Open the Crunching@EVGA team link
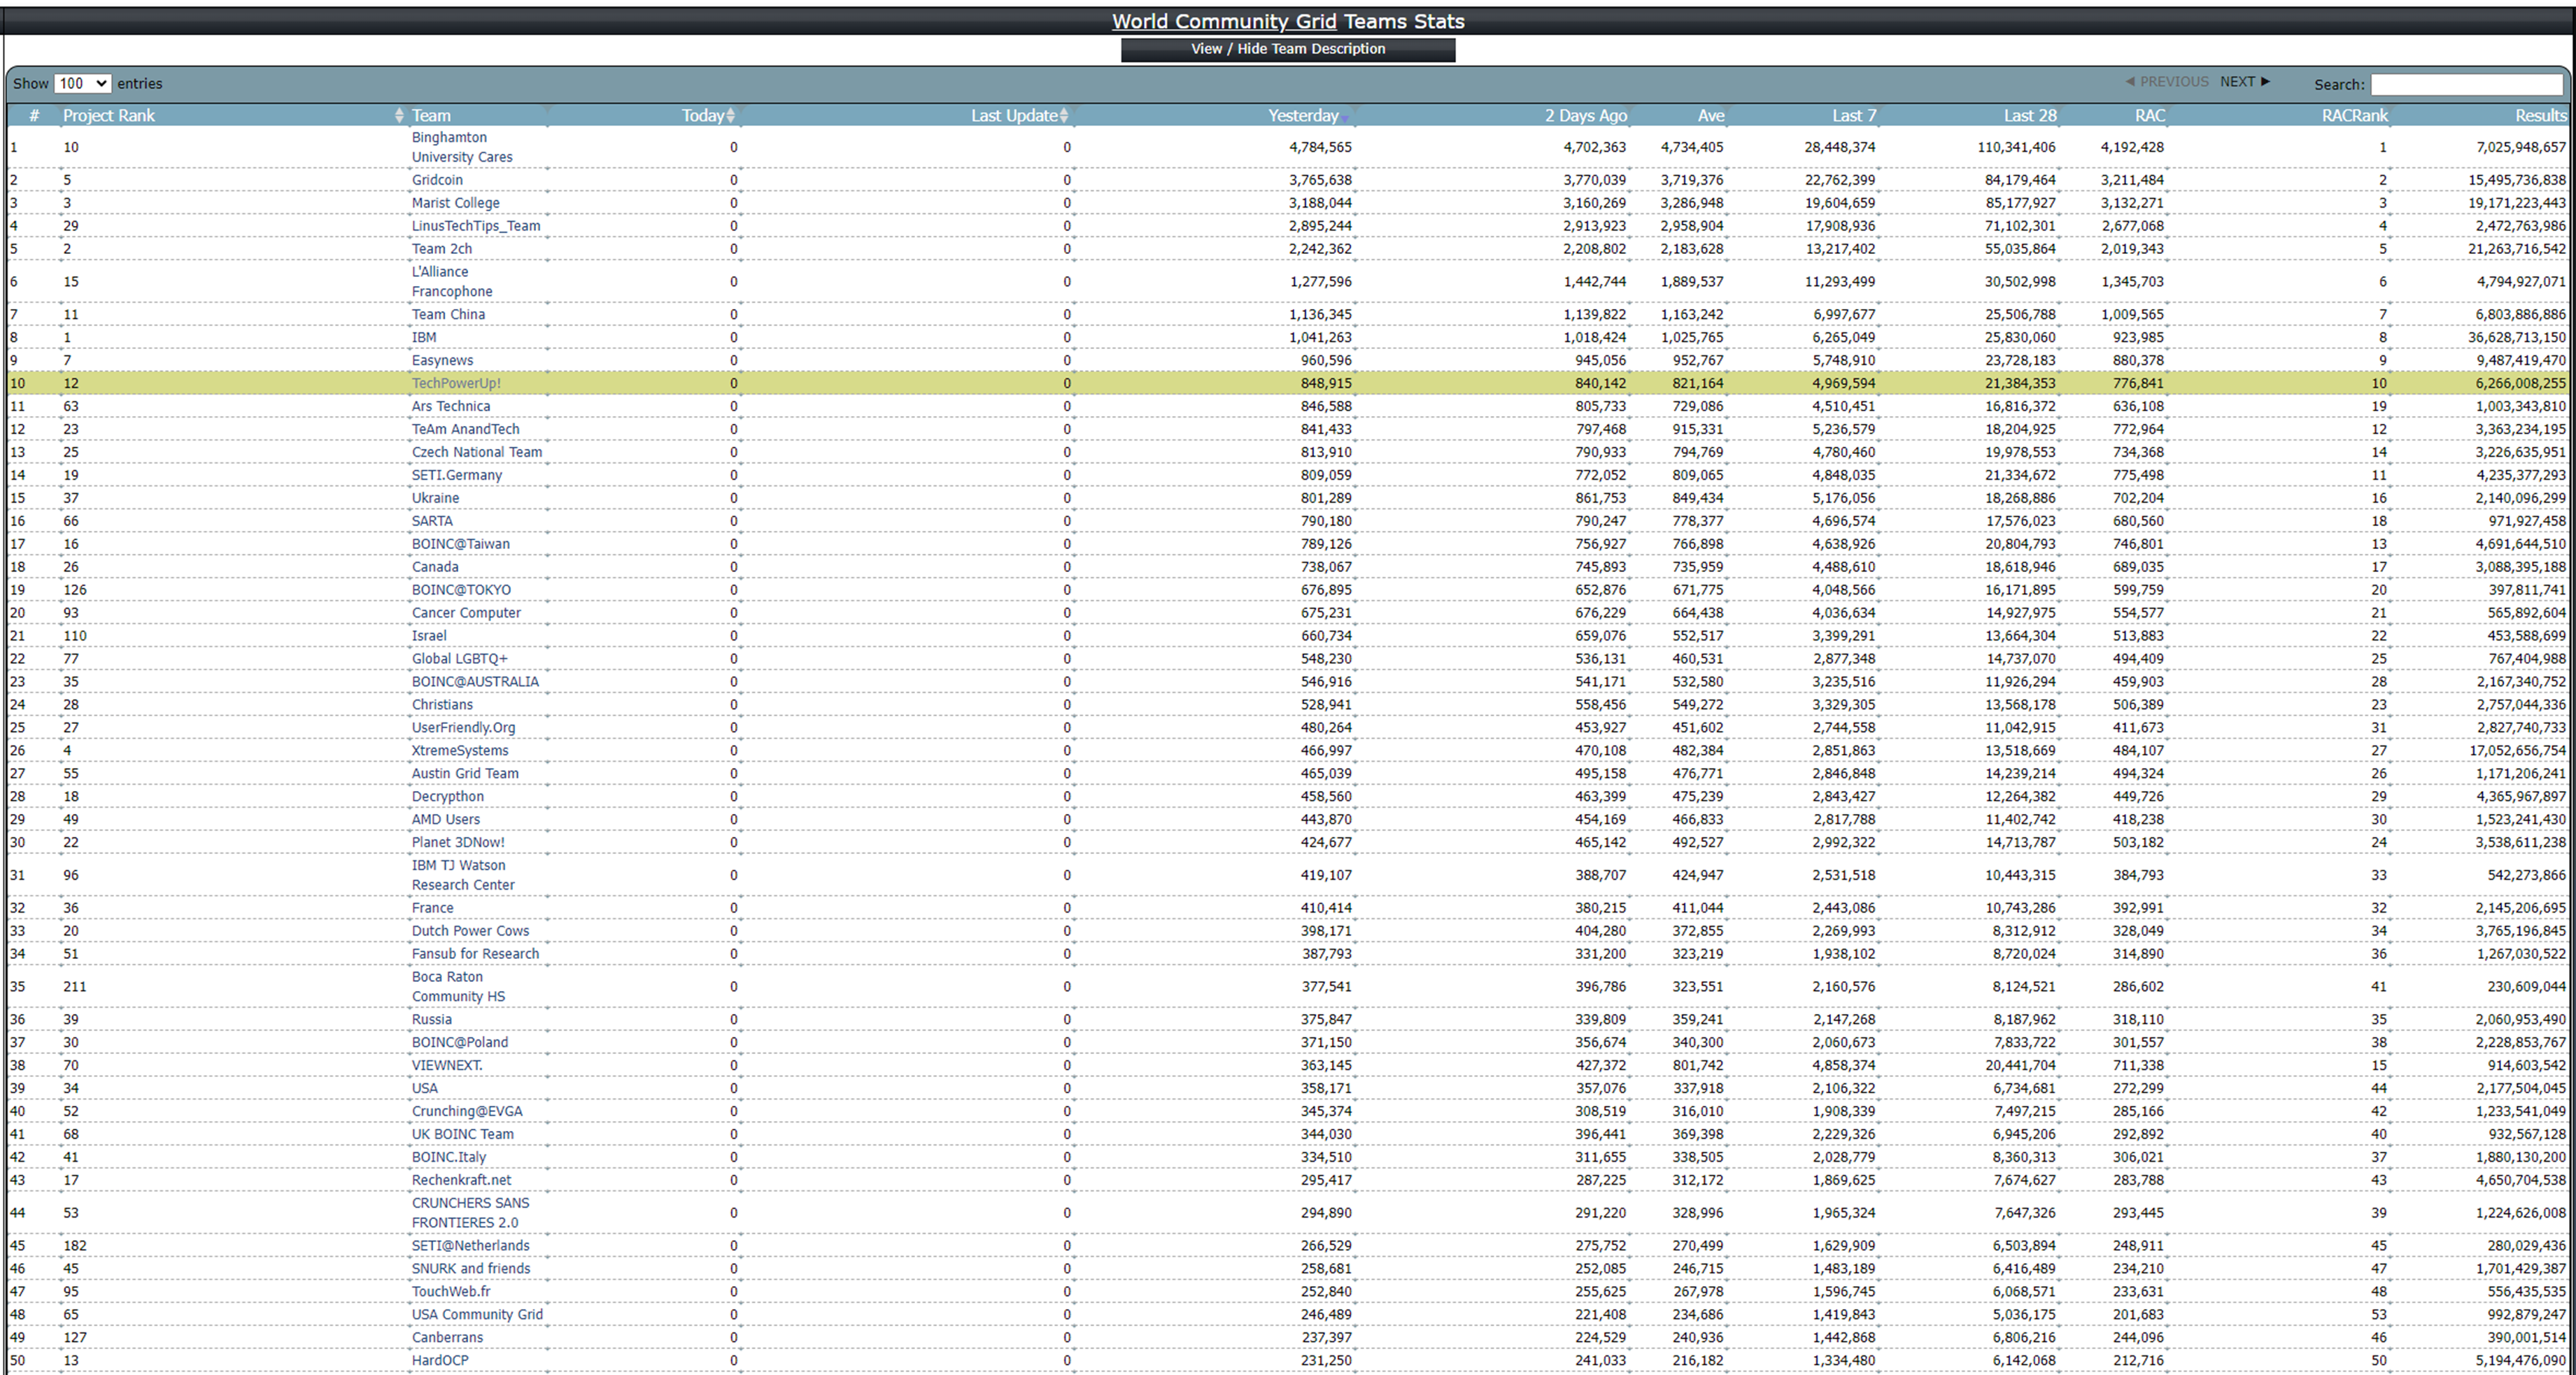Screen dimensions: 2576x1375 pyautogui.click(x=467, y=1112)
